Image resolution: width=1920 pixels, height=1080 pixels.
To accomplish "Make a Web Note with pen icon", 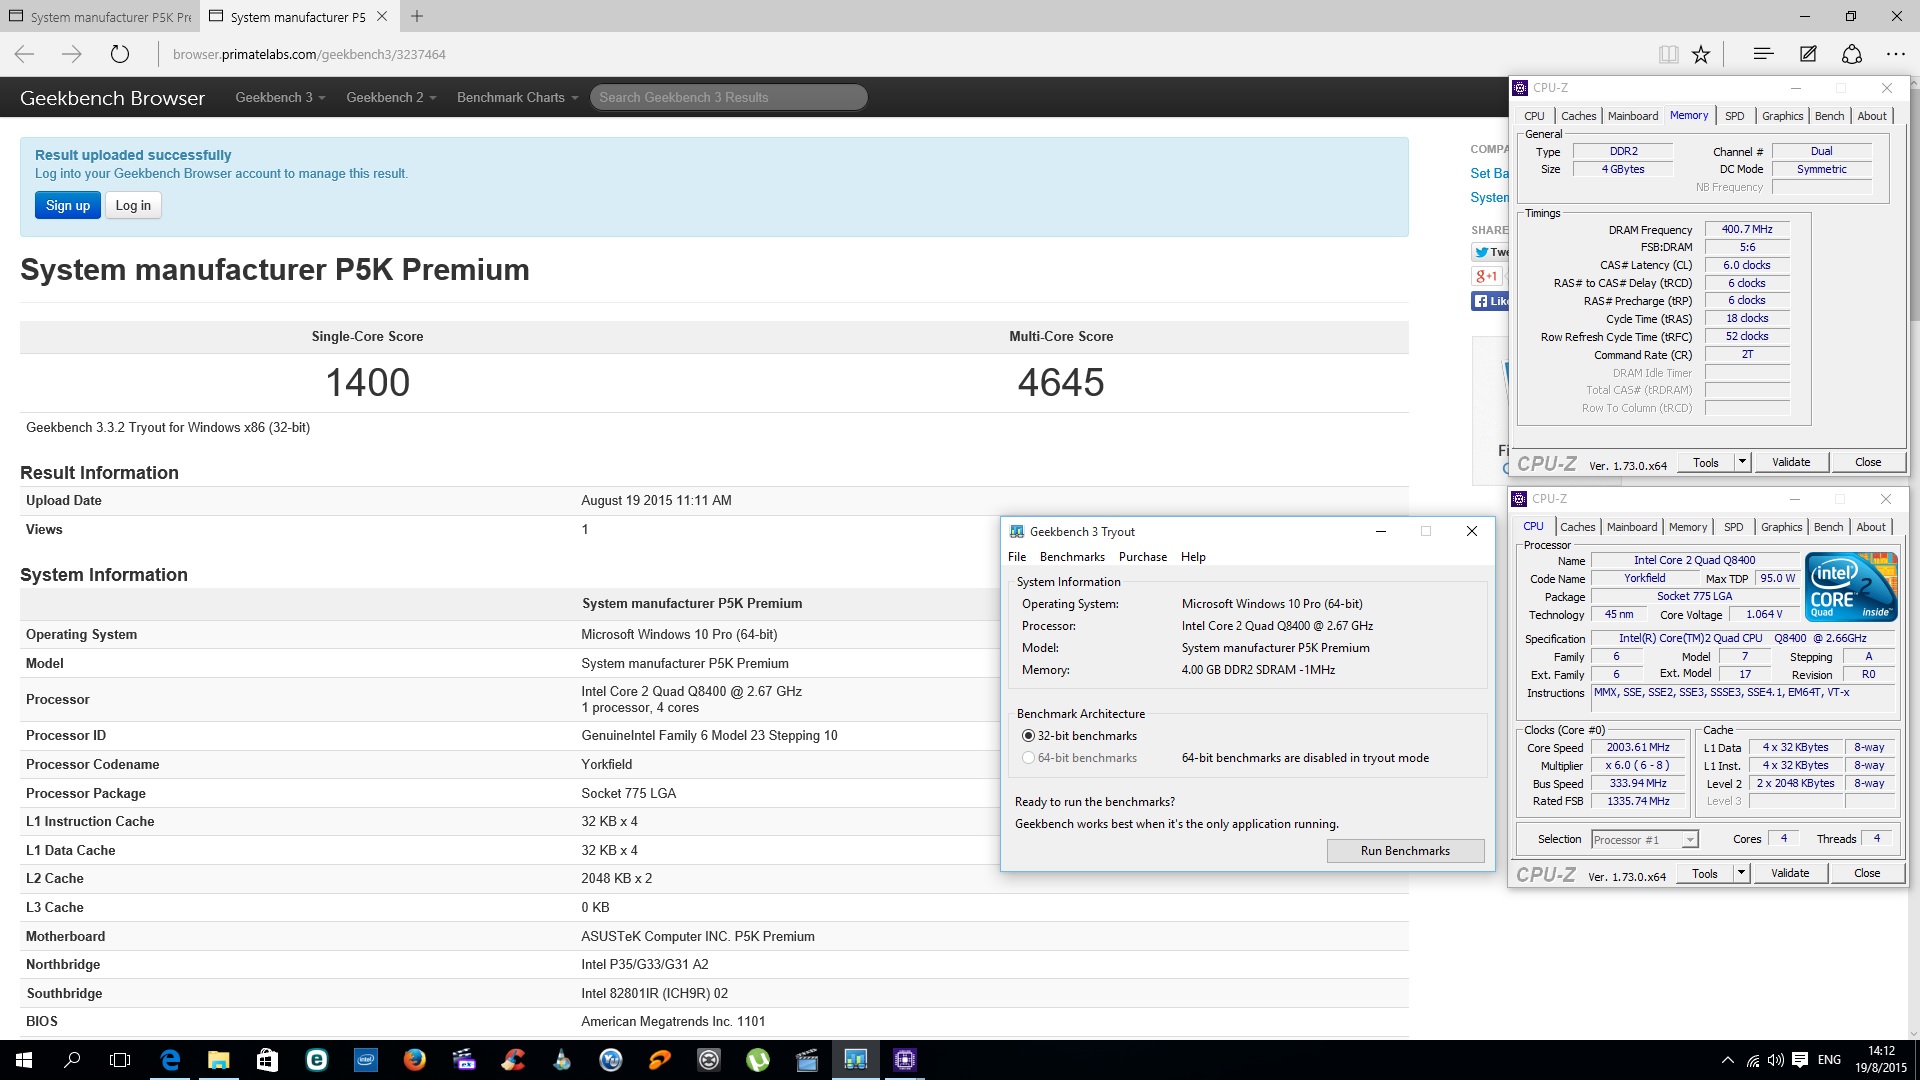I will (1808, 54).
